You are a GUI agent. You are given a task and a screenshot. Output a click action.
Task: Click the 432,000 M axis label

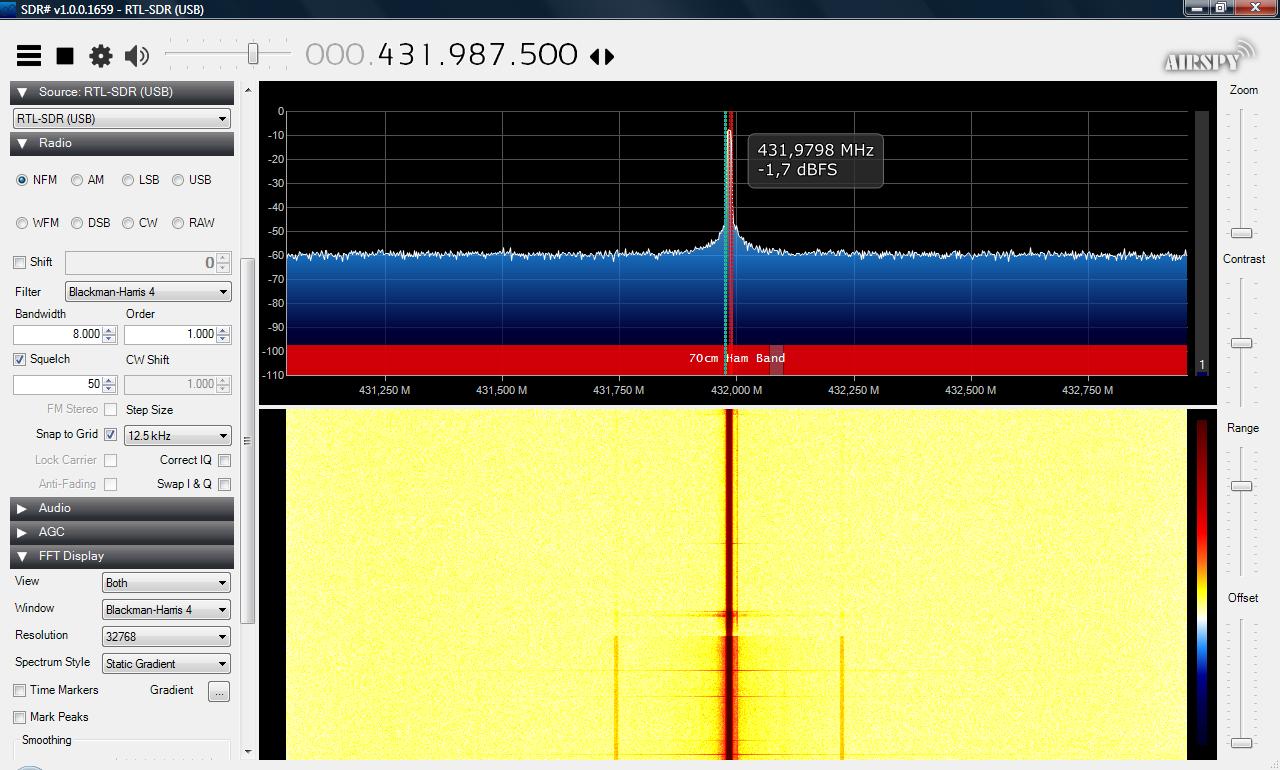737,390
